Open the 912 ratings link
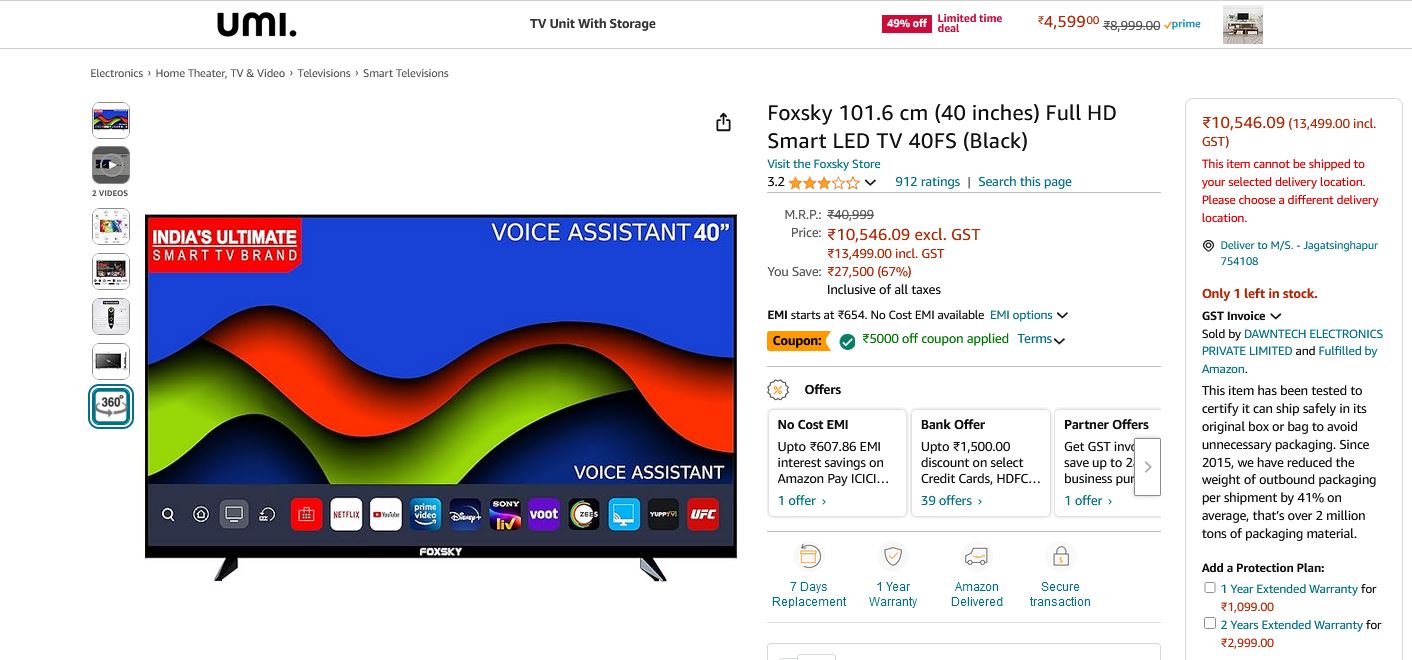 pos(927,182)
